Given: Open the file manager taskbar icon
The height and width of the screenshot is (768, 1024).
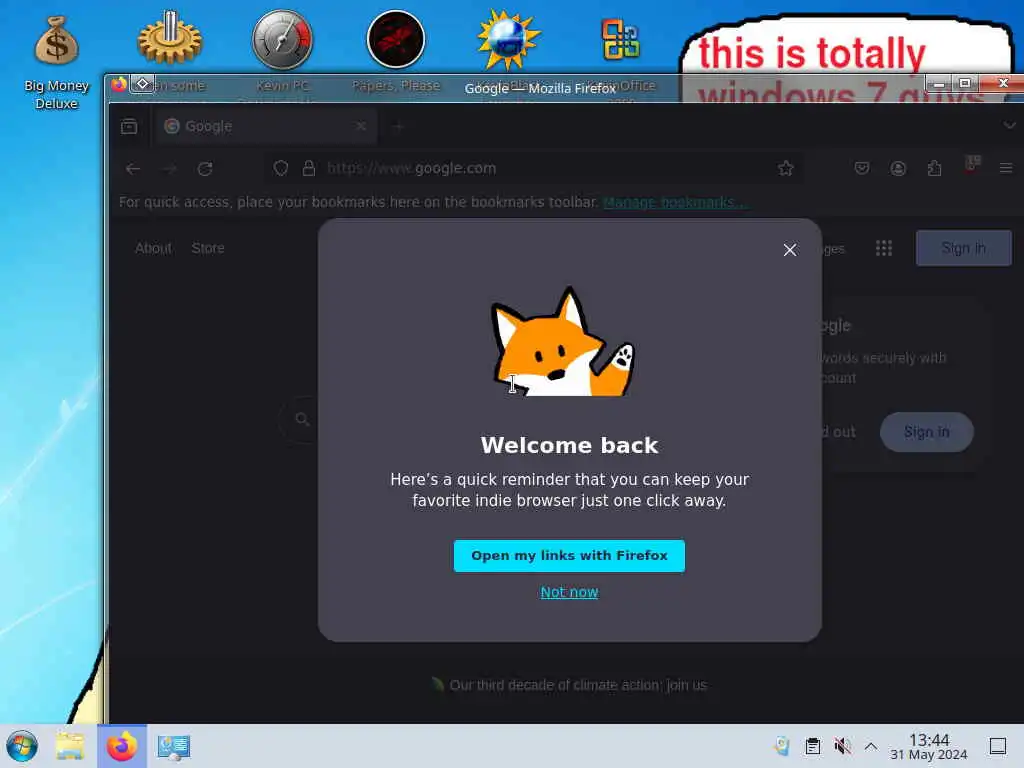Looking at the screenshot, I should [70, 746].
